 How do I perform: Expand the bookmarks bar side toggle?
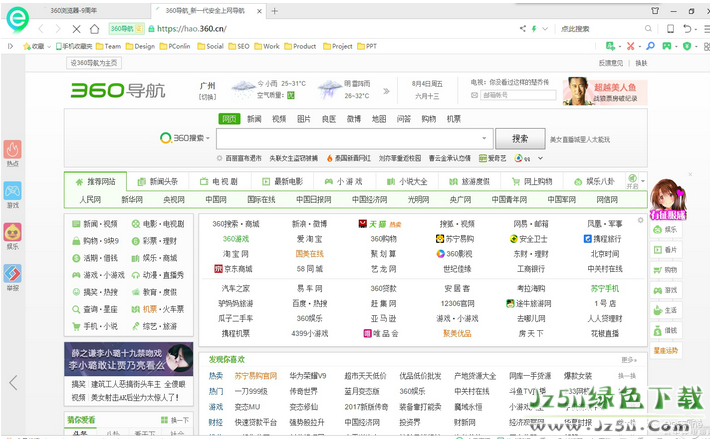(x=10, y=46)
